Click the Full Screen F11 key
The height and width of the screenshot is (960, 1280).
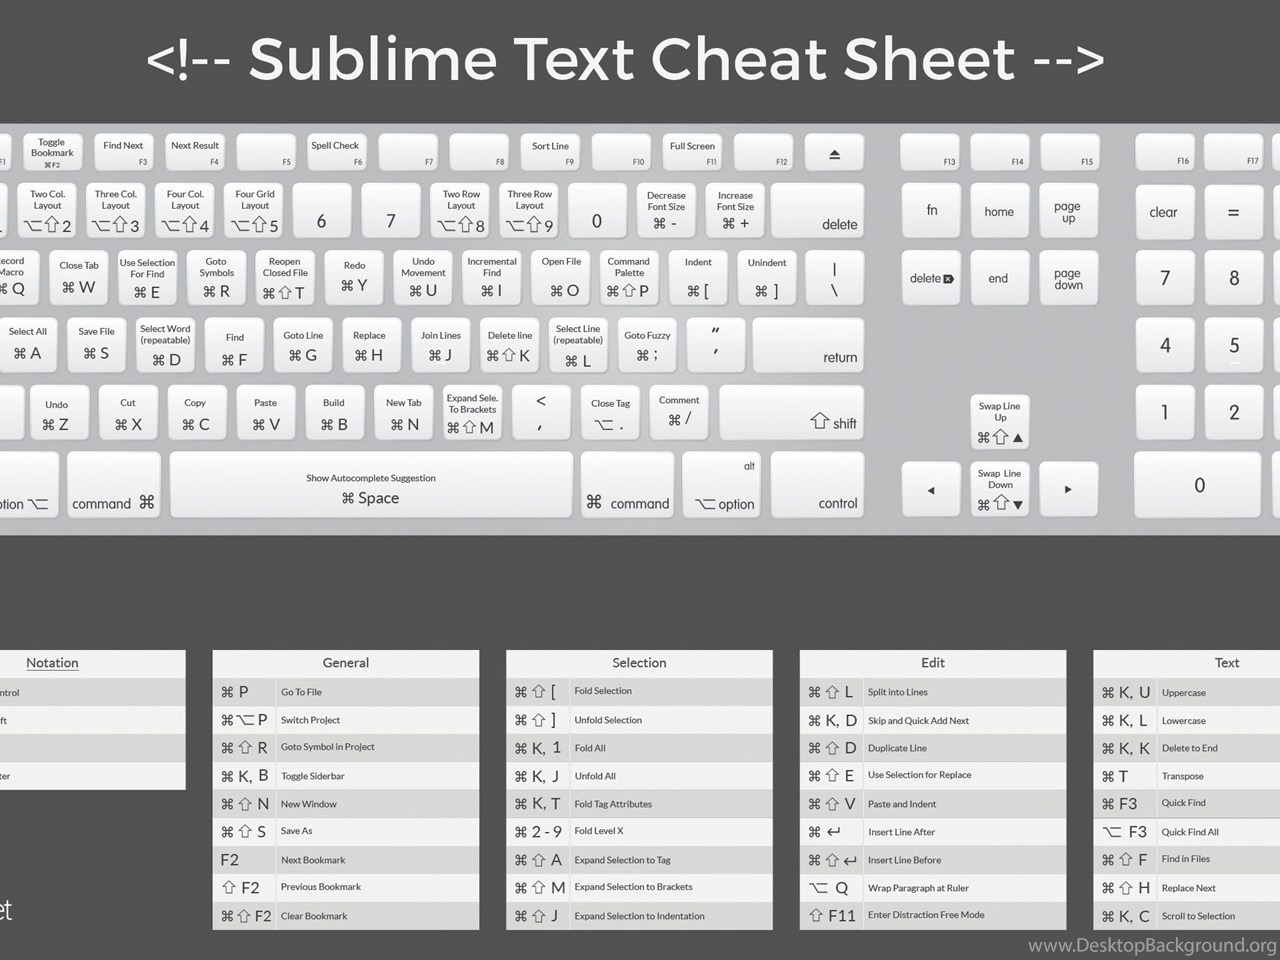click(692, 153)
